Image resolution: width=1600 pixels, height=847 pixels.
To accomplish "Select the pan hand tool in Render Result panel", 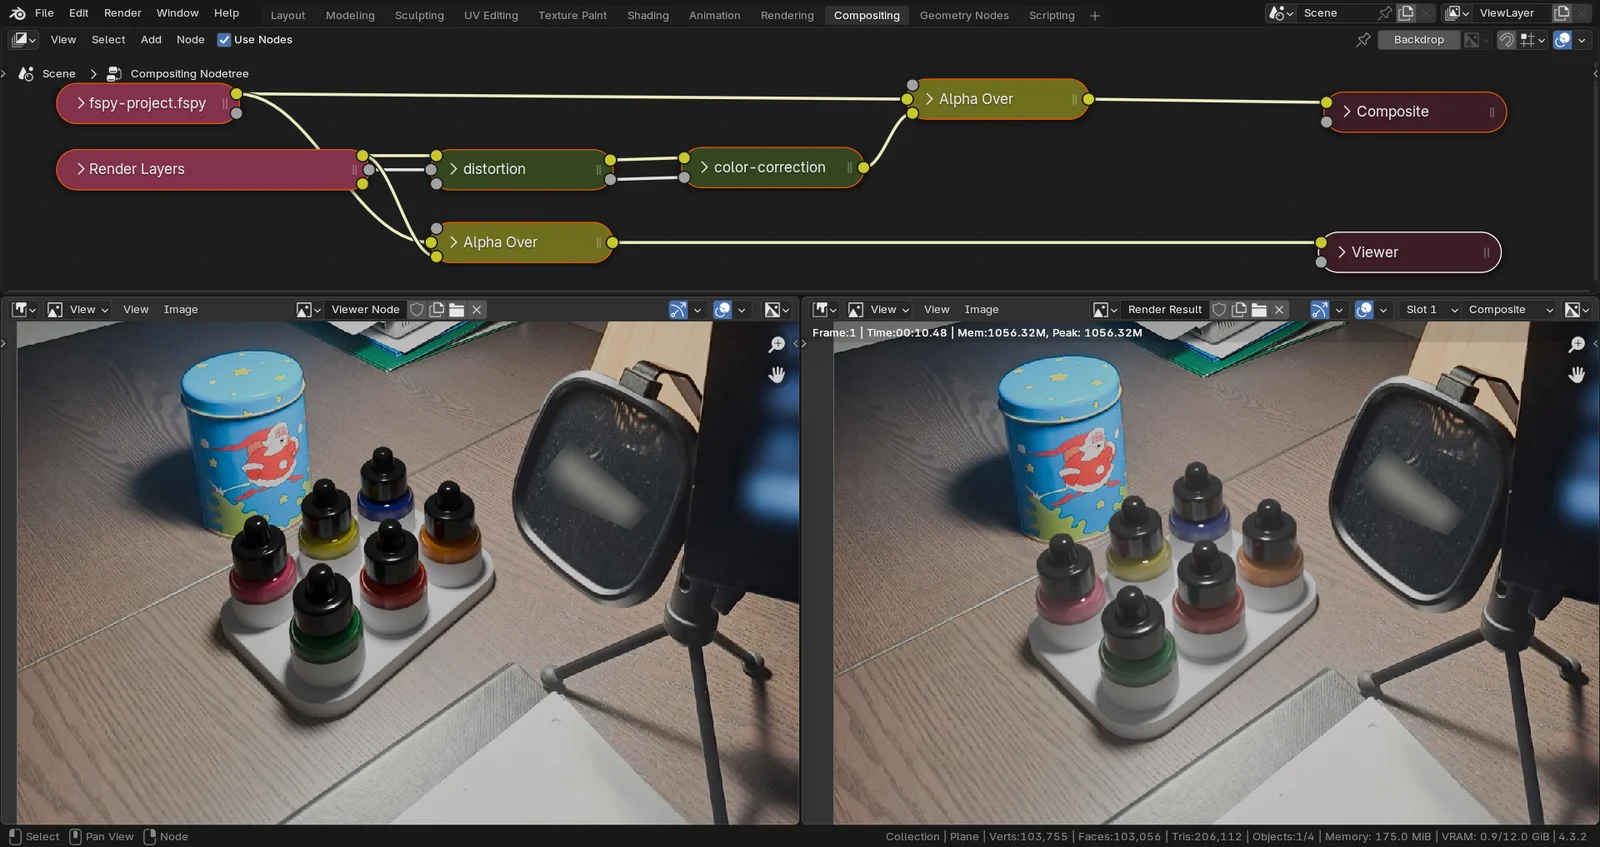I will tap(1577, 375).
